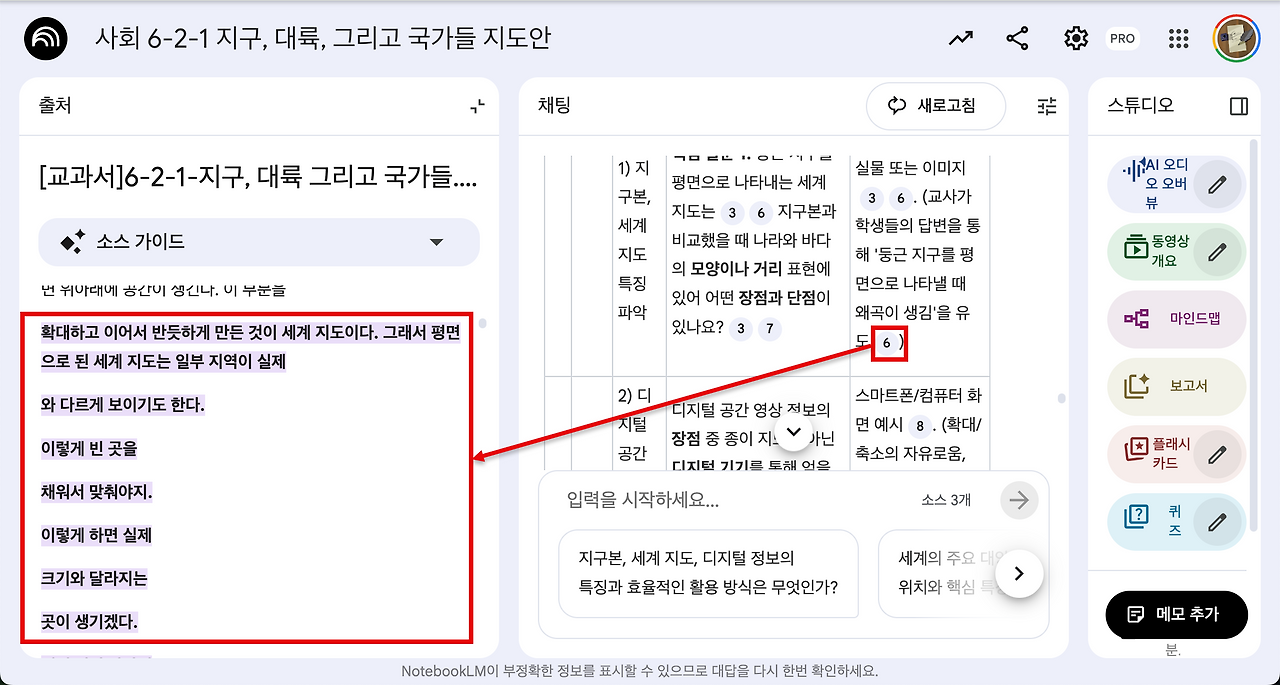The height and width of the screenshot is (685, 1280).
Task: Collapse the 스튜디오 panel icon
Action: pyautogui.click(x=1239, y=106)
